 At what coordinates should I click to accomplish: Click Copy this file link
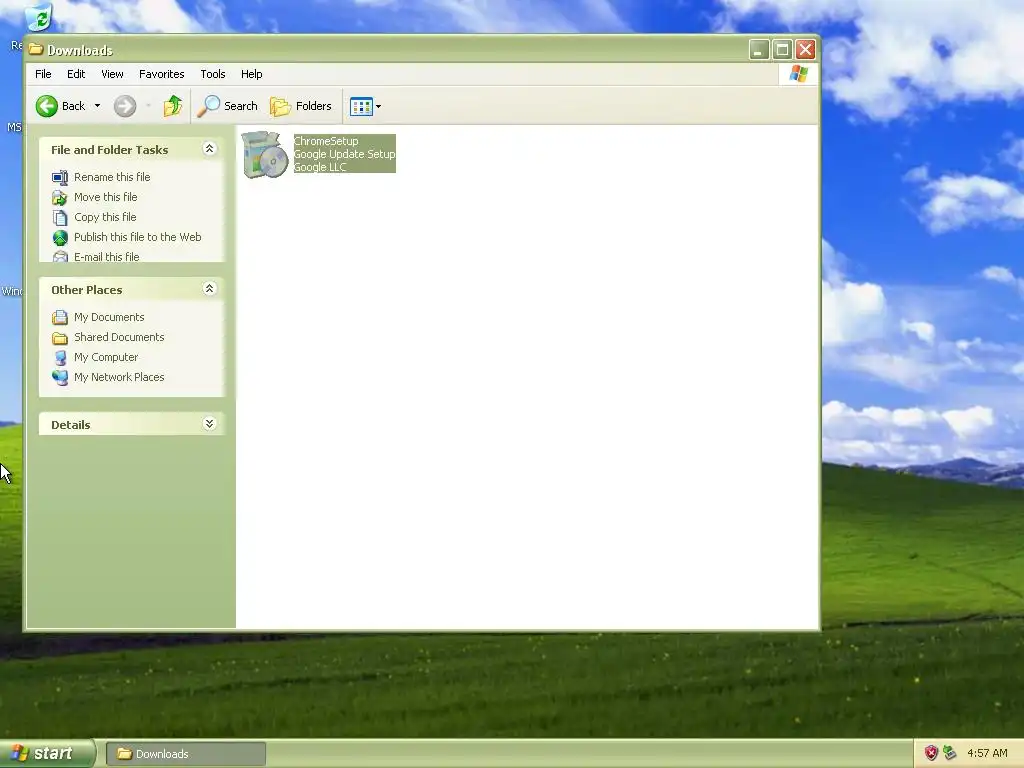(104, 217)
